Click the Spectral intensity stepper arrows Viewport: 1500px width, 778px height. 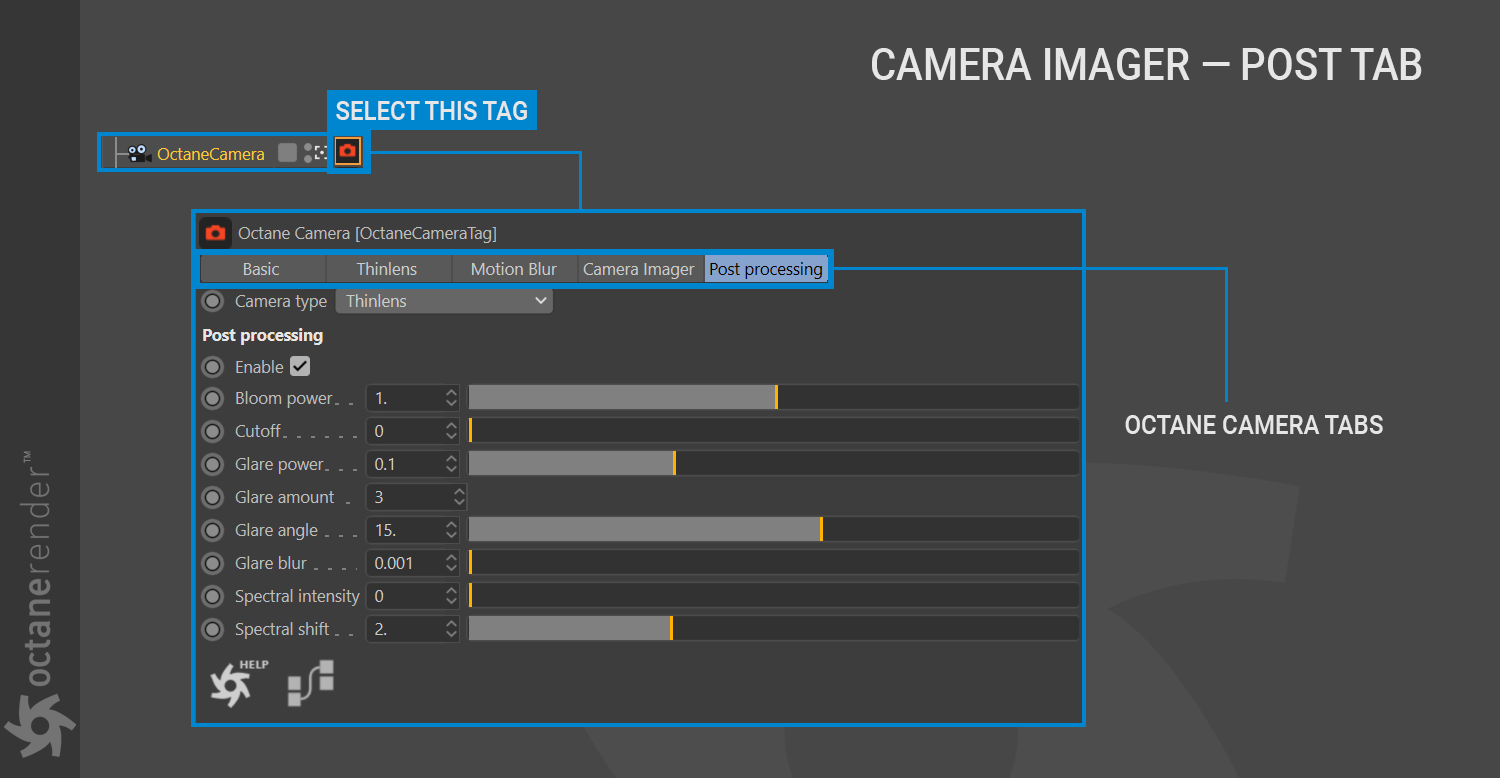(x=451, y=596)
